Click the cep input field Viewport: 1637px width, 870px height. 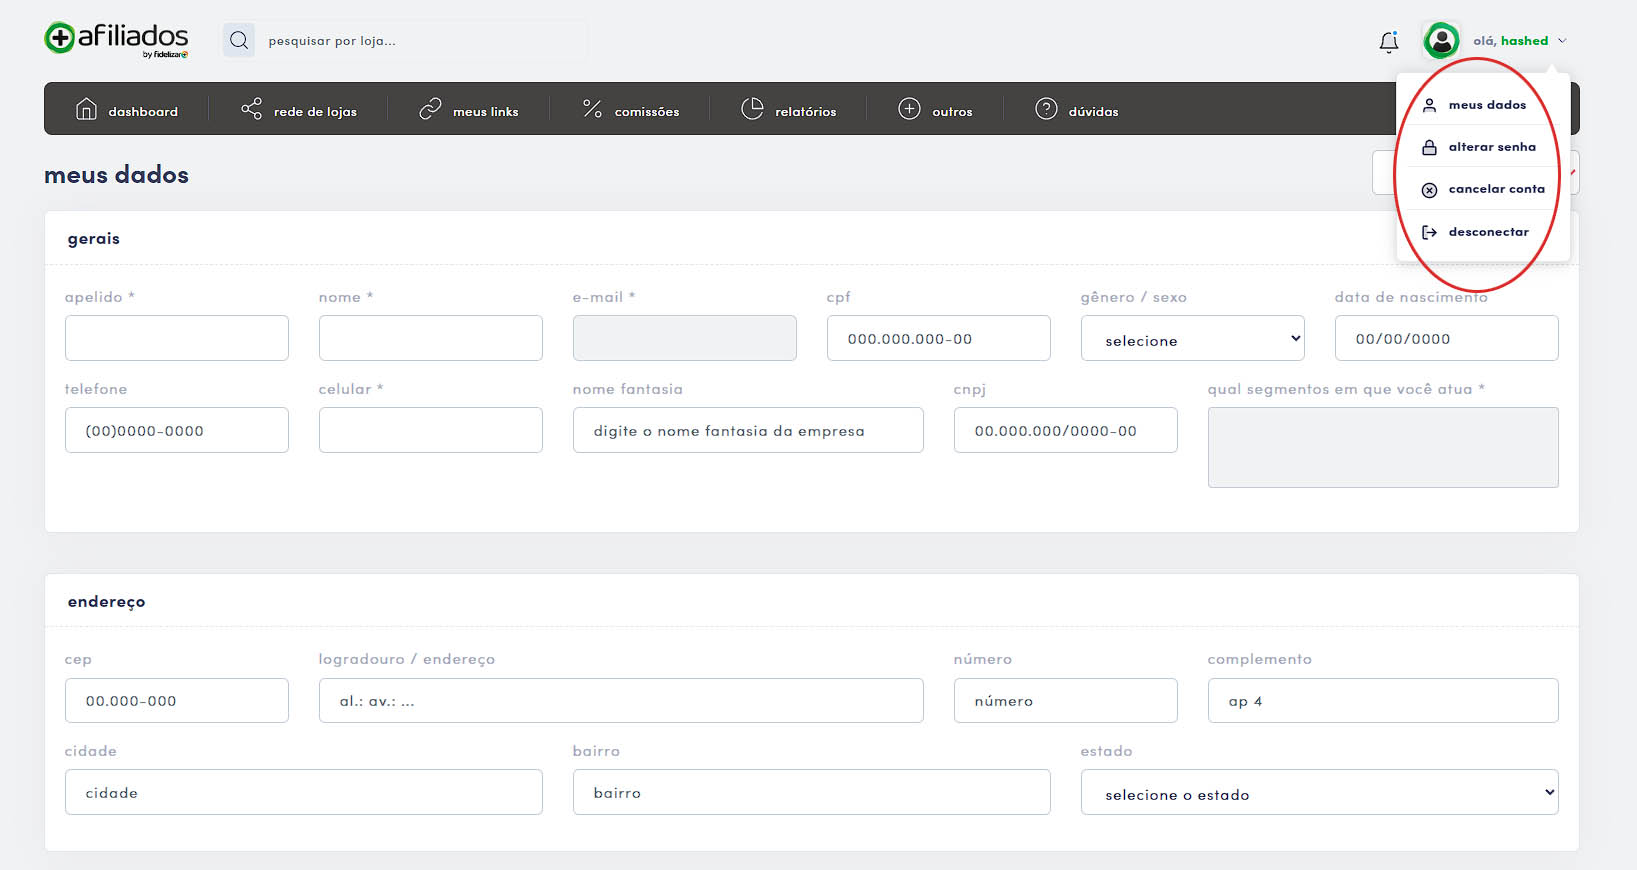[177, 700]
